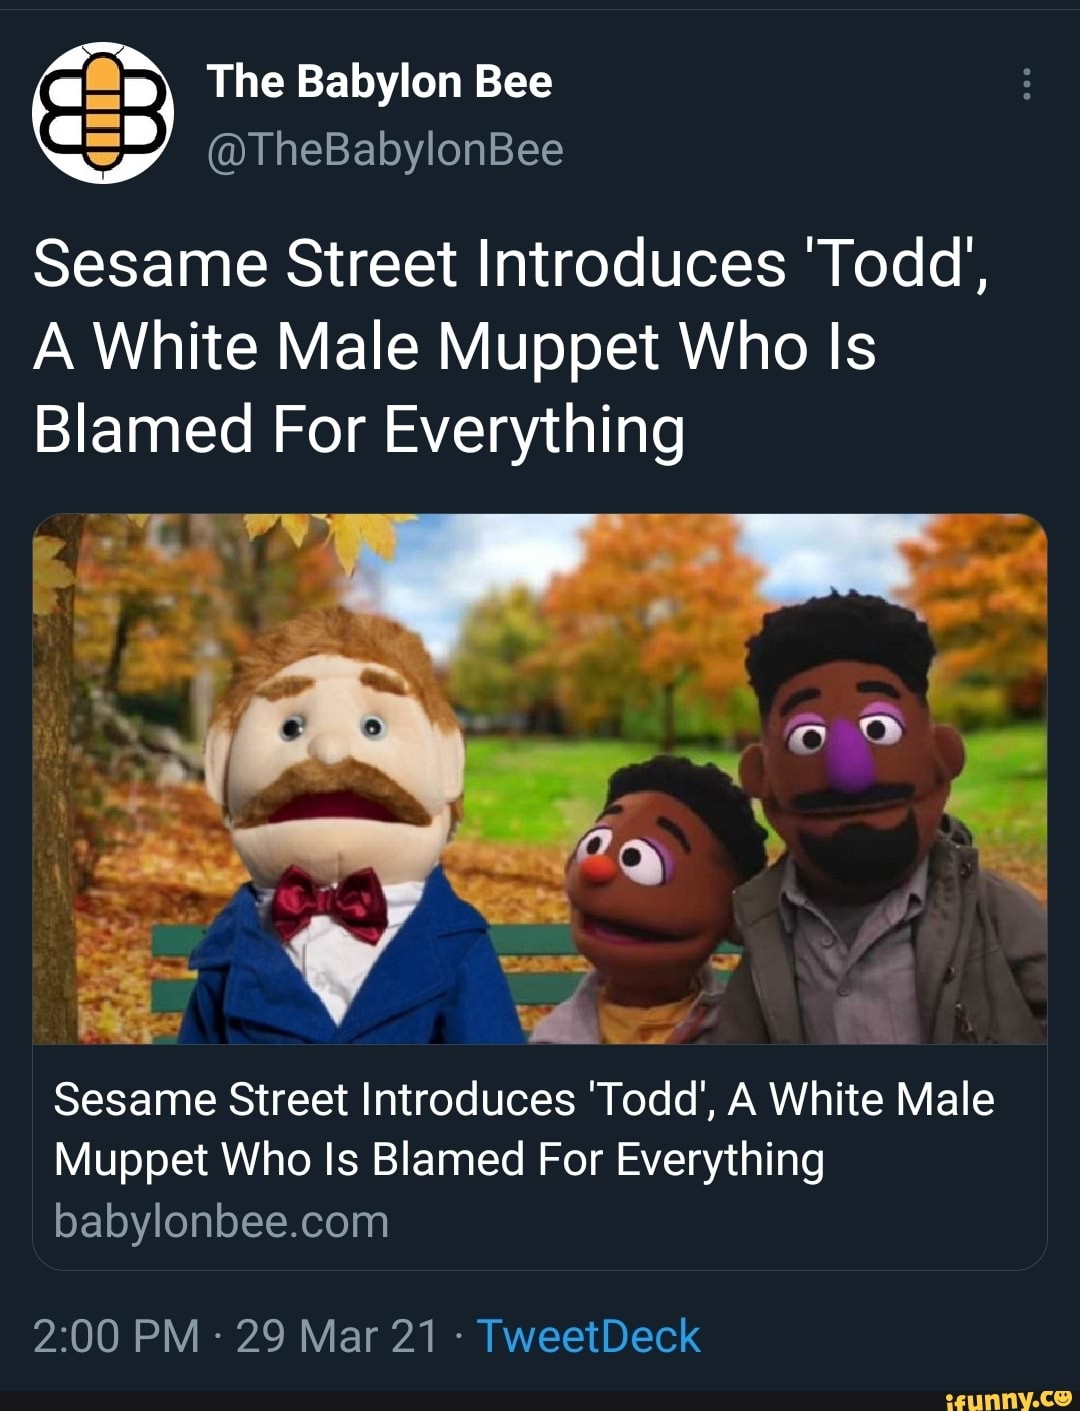Viewport: 1080px width, 1411px height.
Task: Select the tweet headline text about Todd
Action: click(x=460, y=347)
